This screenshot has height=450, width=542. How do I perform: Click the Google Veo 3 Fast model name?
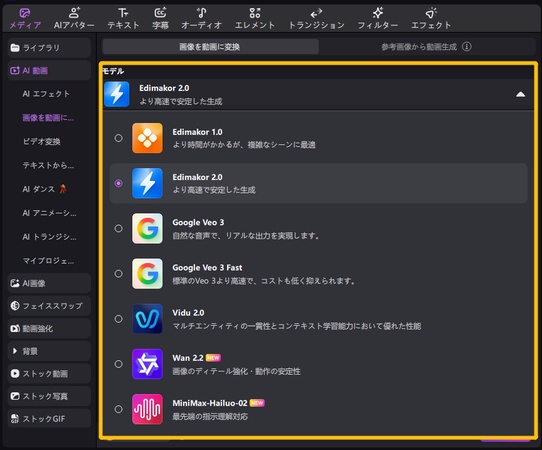[x=207, y=268]
